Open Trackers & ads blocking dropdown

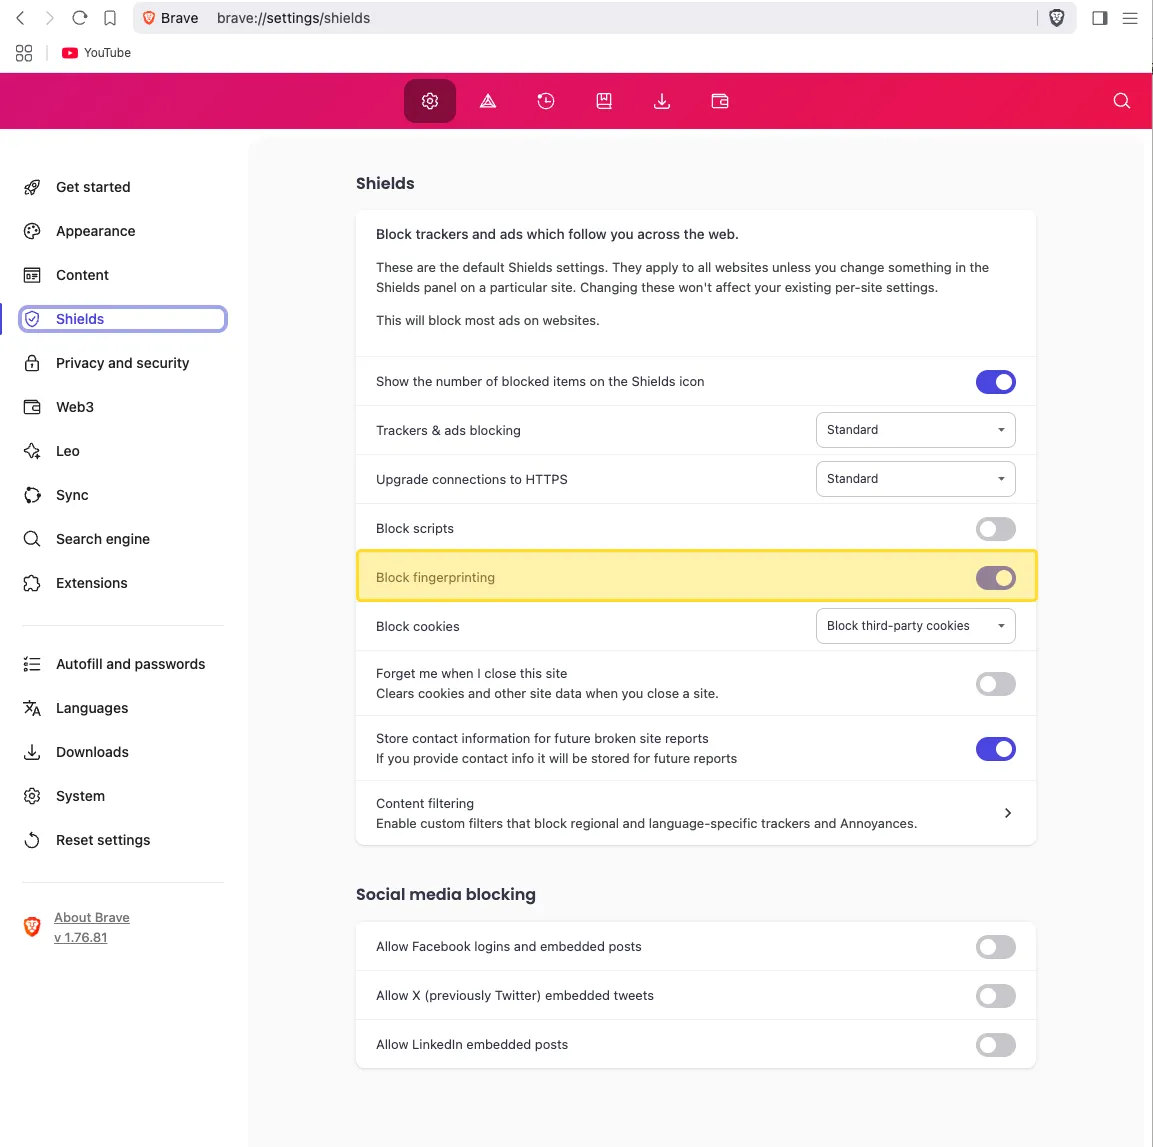coord(915,430)
